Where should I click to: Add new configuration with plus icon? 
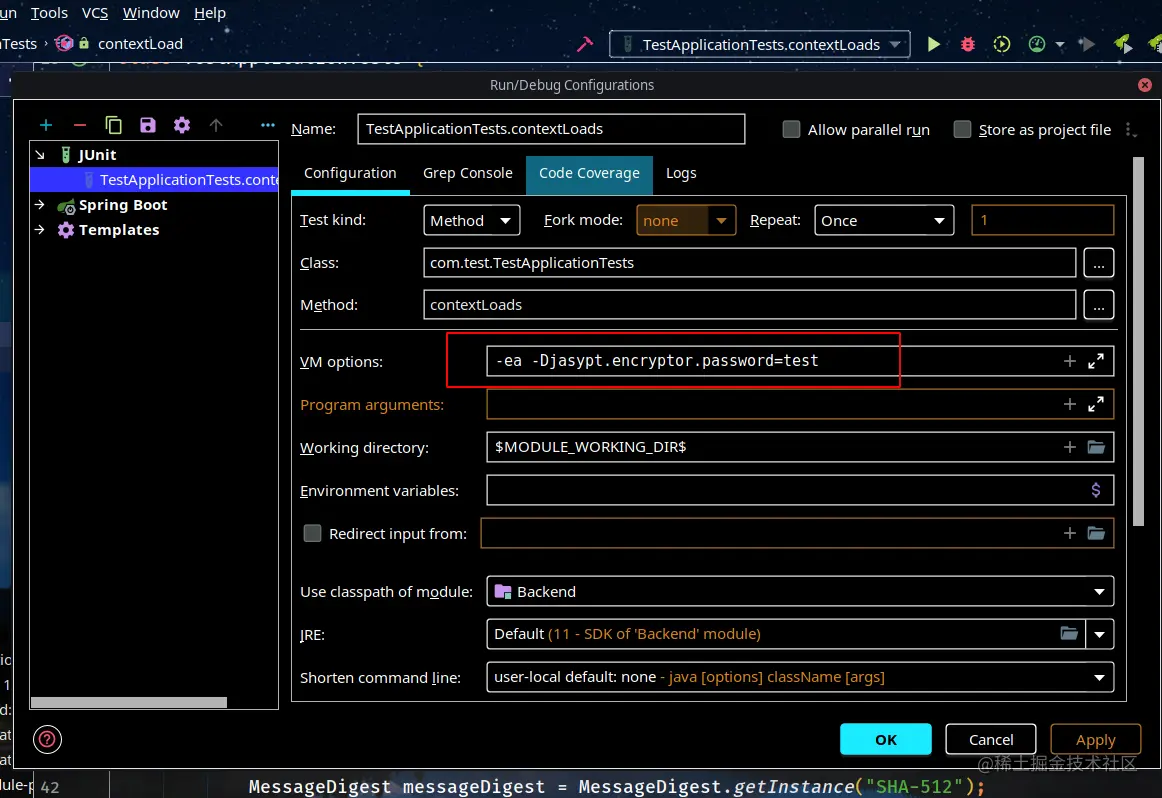46,125
